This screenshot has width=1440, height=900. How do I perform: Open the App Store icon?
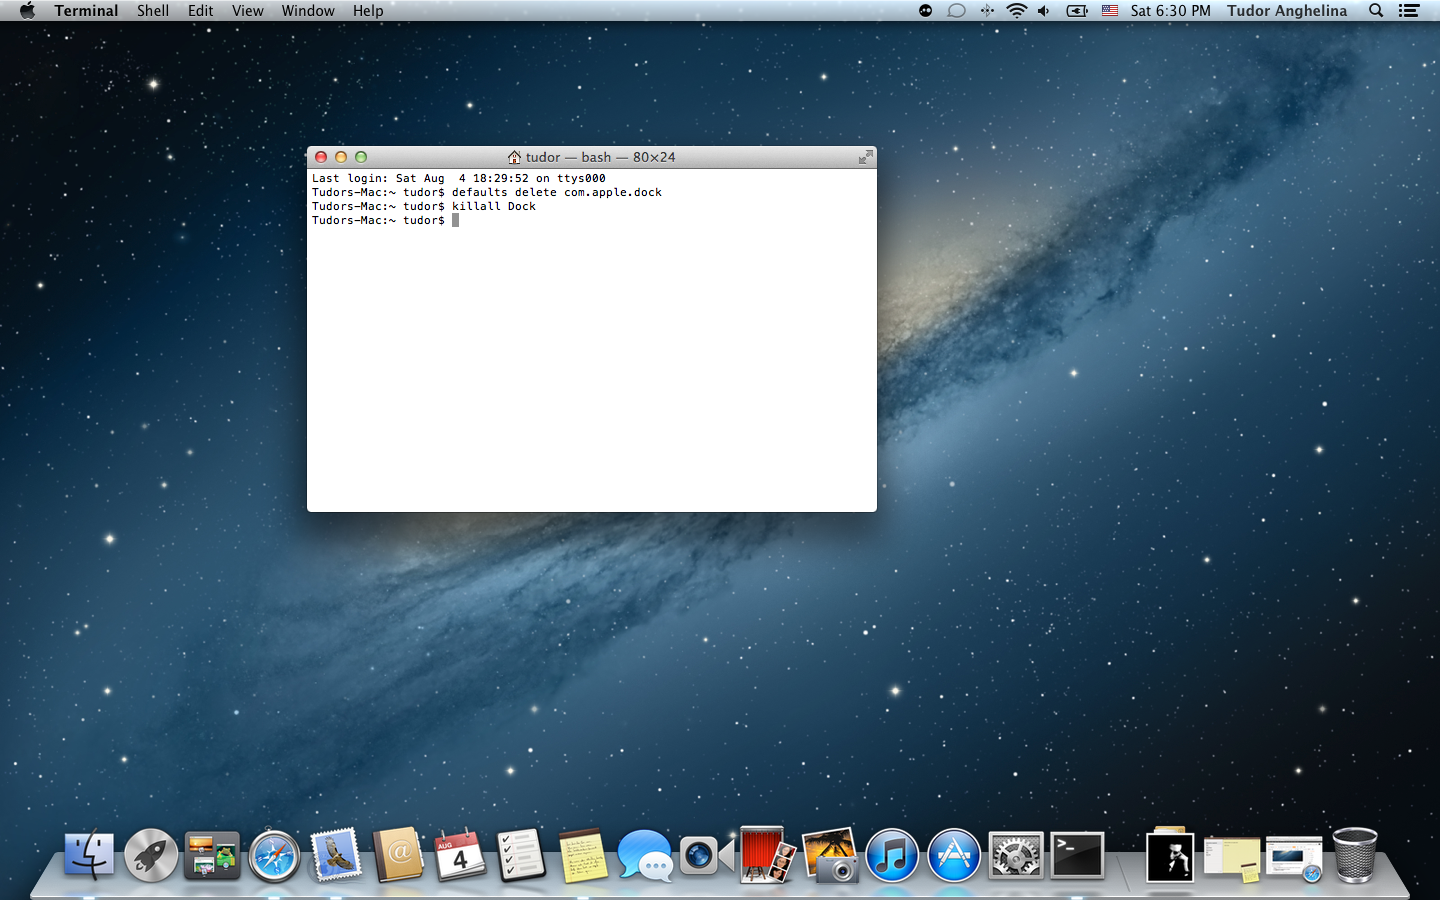pyautogui.click(x=953, y=857)
